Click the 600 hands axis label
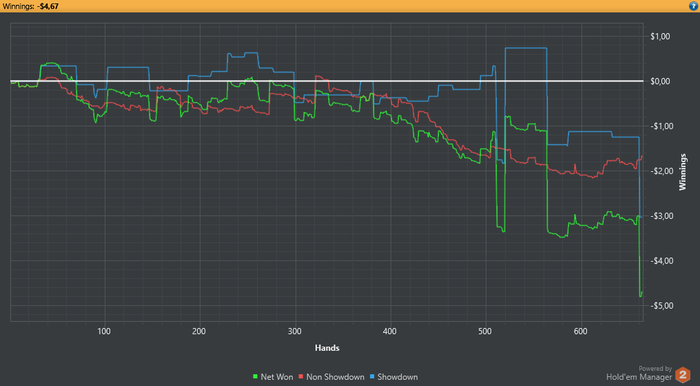The width and height of the screenshot is (700, 386). (x=580, y=332)
